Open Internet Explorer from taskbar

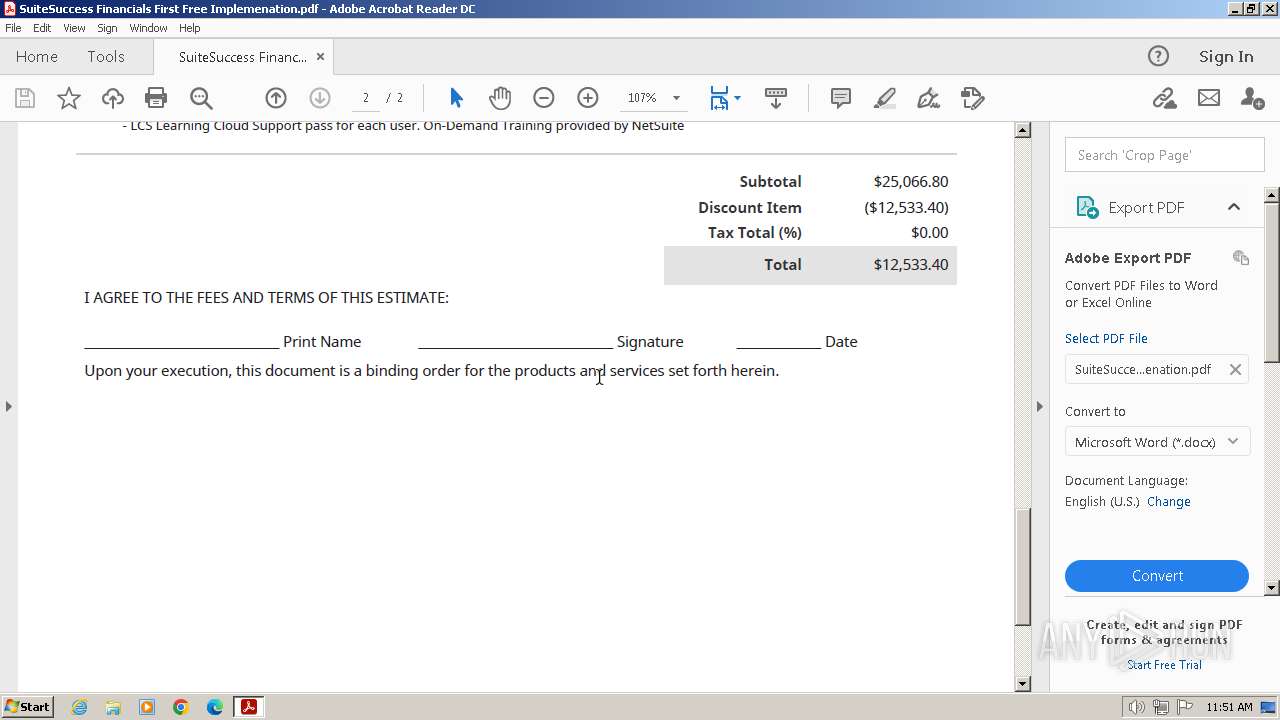(x=79, y=707)
